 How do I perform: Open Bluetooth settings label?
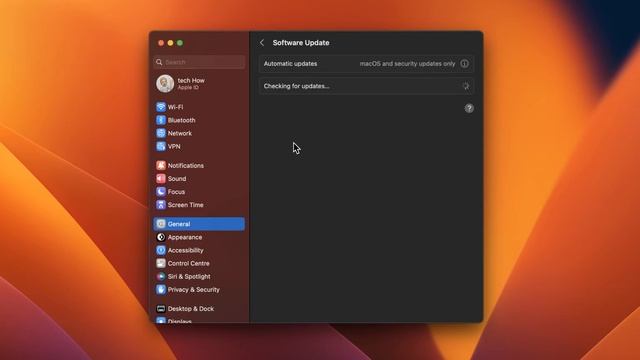click(182, 120)
